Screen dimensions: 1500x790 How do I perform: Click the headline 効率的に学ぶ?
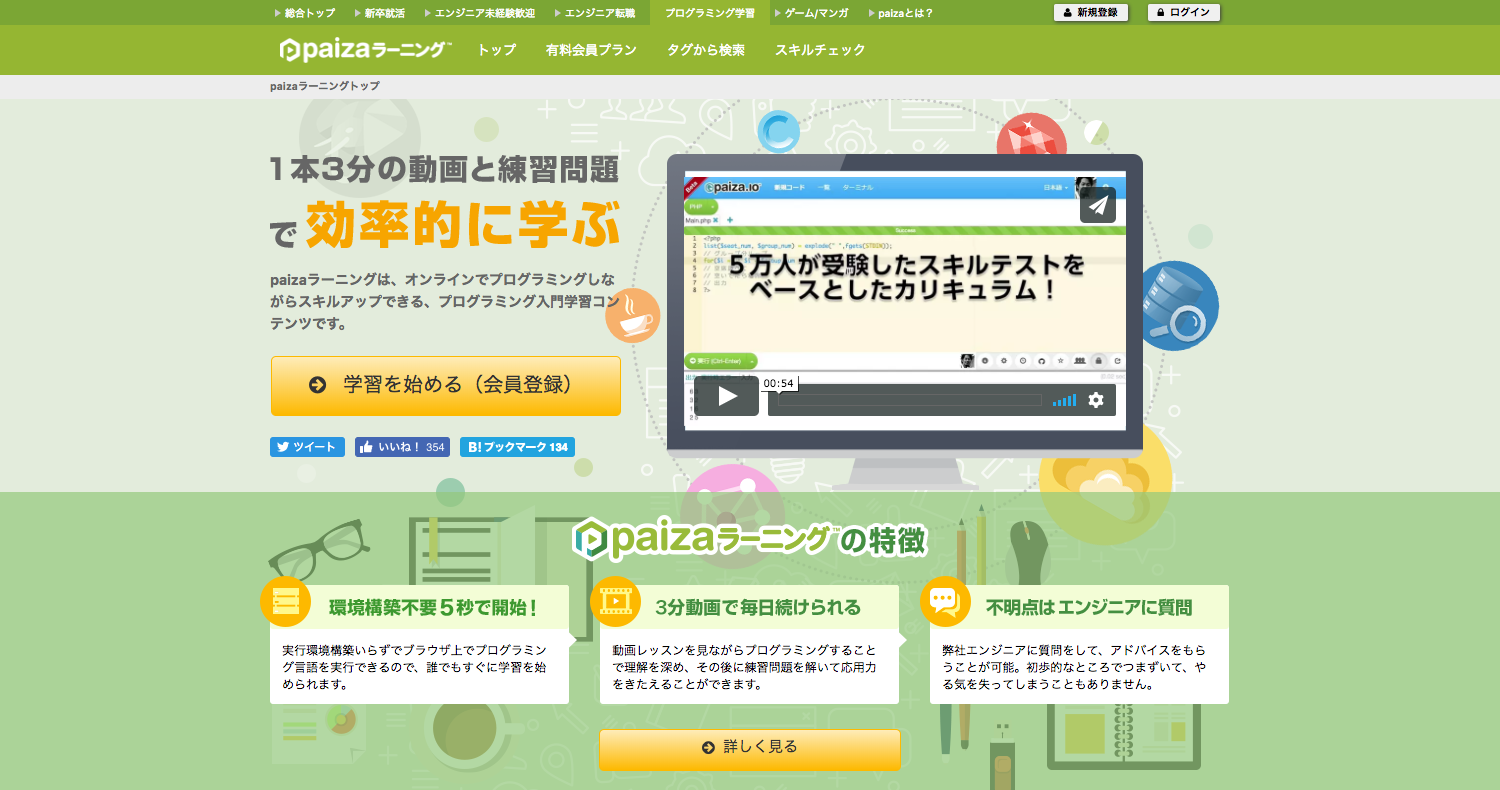463,224
